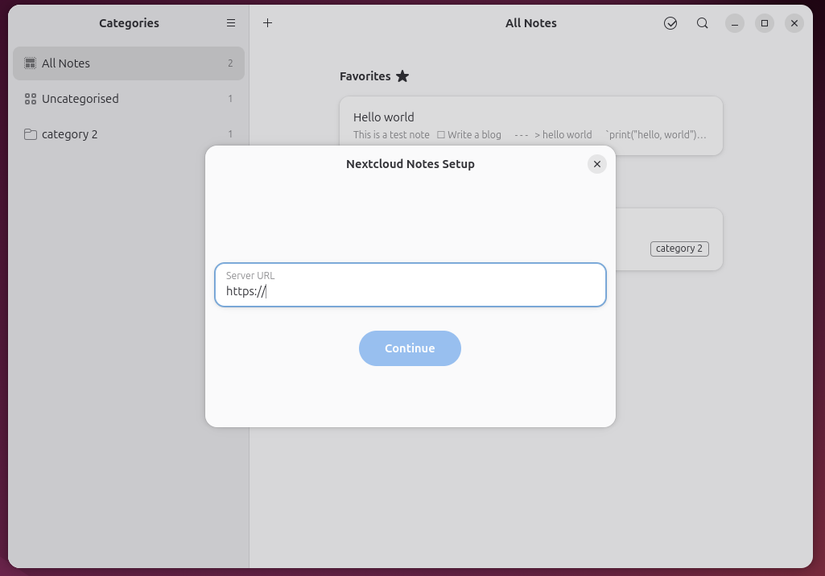Add a new note with plus icon
The height and width of the screenshot is (576, 825).
click(x=267, y=23)
